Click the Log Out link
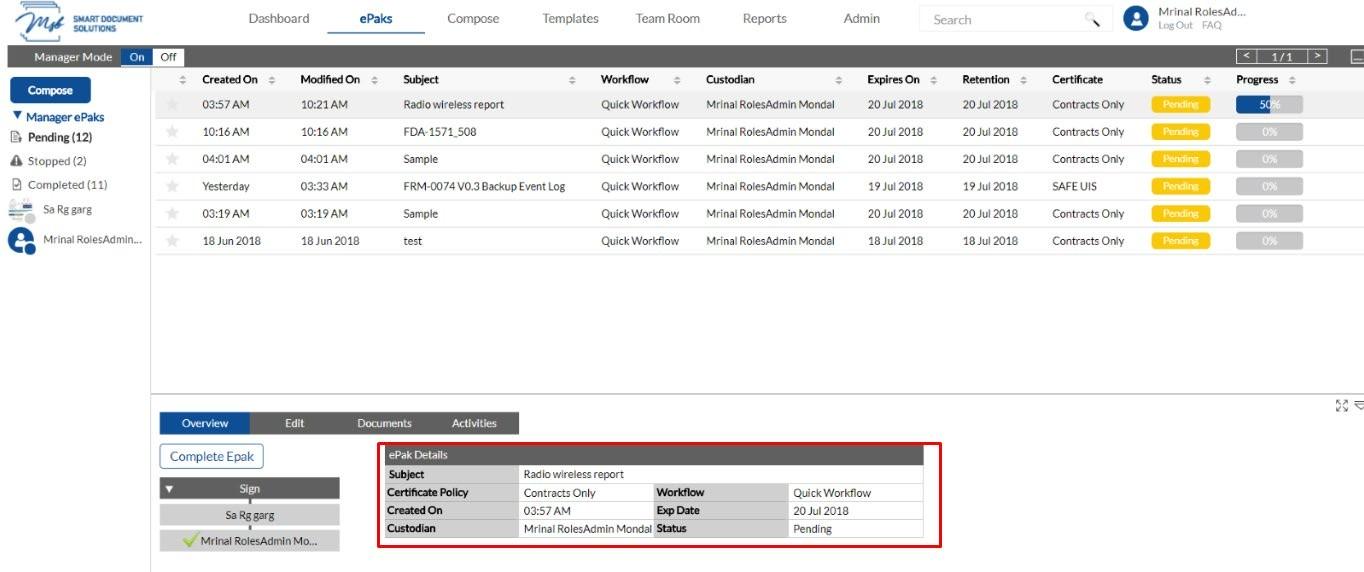The height and width of the screenshot is (572, 1364). pos(1175,25)
